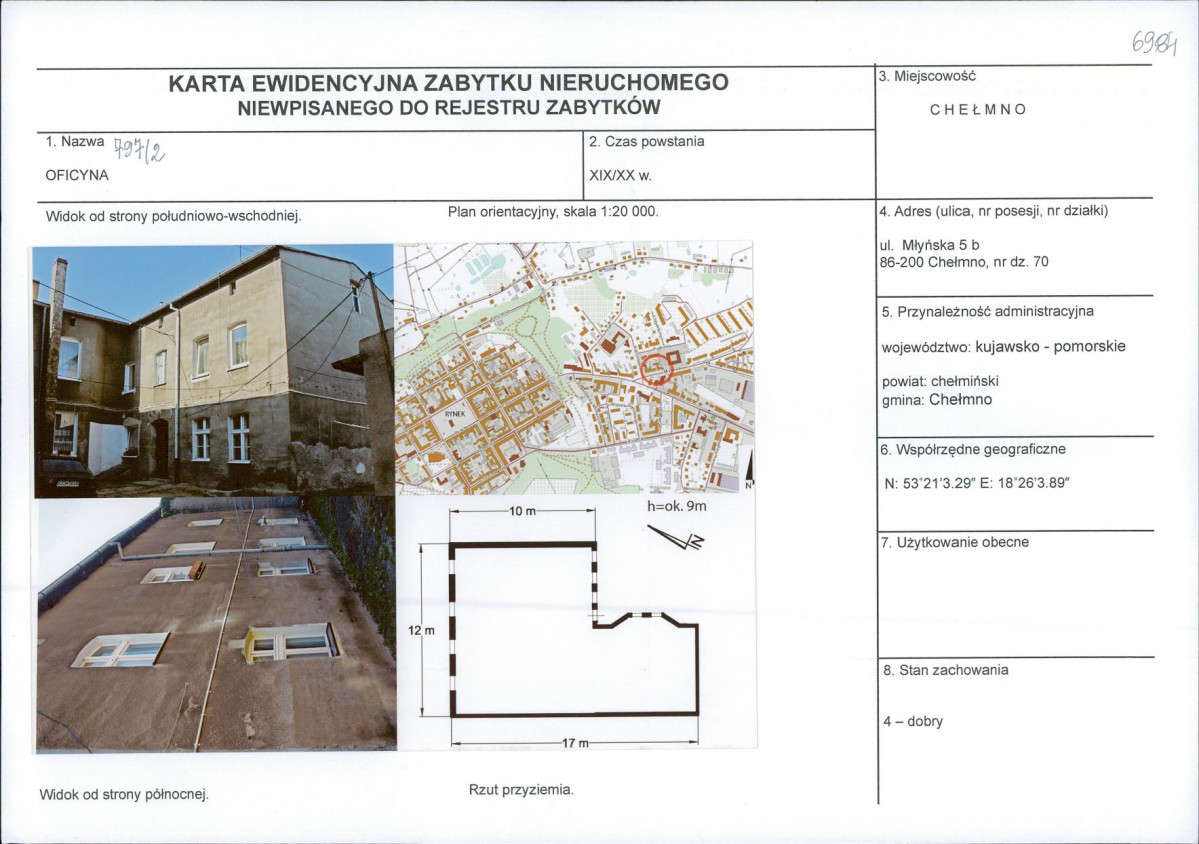Click the kujawsko - pomorskie voivodeship text
1199x844 pixels.
coord(1051,346)
